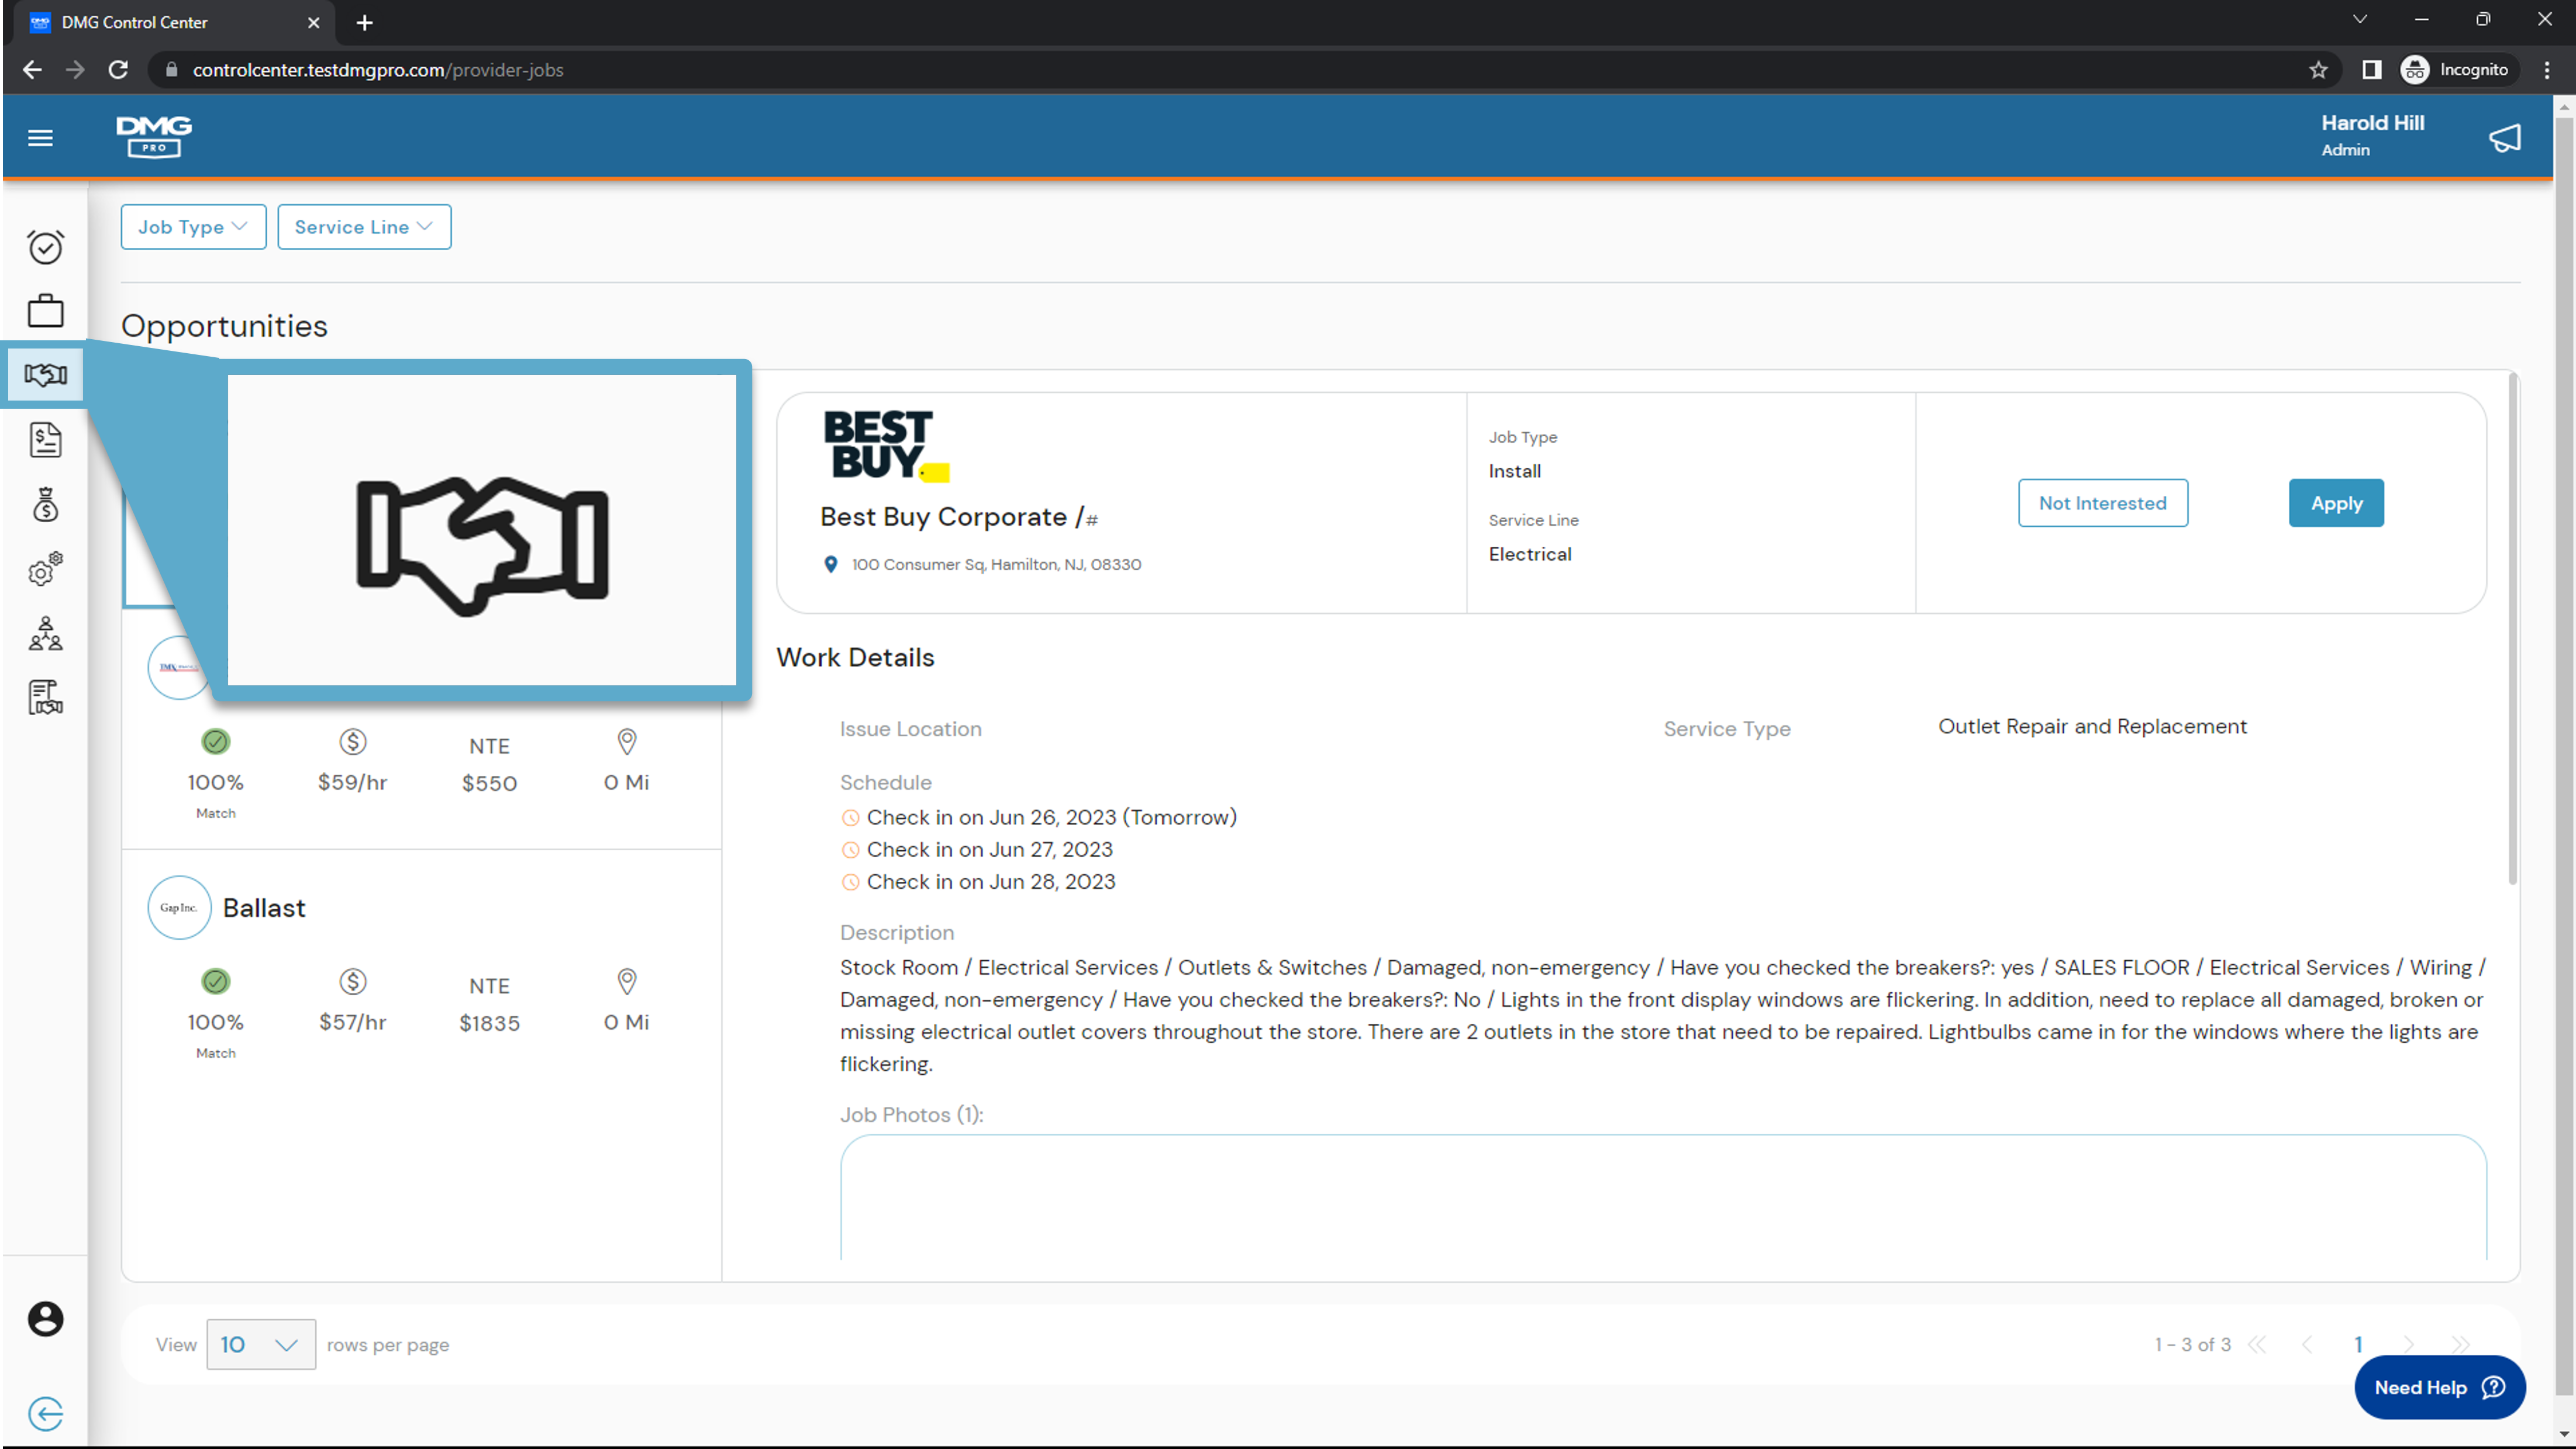
Task: Open the contracts document icon in sidebar
Action: pos(45,697)
